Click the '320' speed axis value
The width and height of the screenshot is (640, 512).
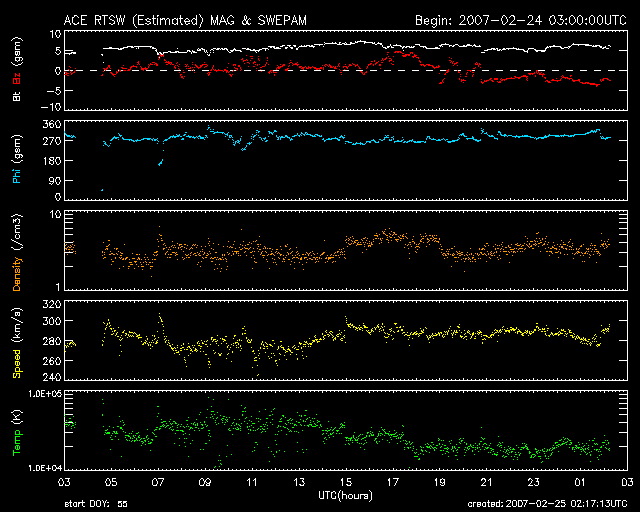click(x=52, y=304)
